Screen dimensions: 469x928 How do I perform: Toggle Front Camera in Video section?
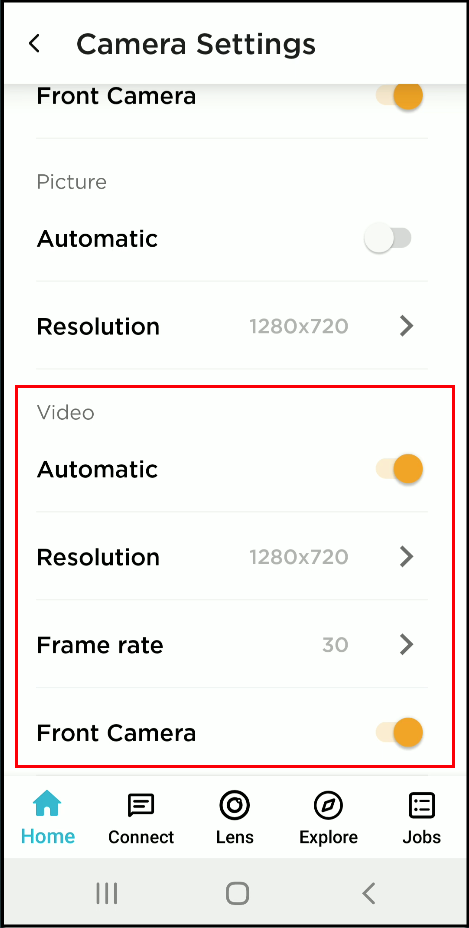(400, 733)
